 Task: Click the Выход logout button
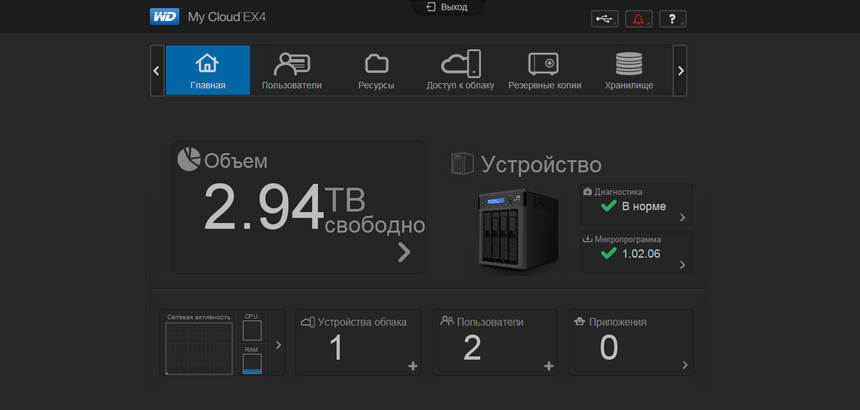point(447,7)
